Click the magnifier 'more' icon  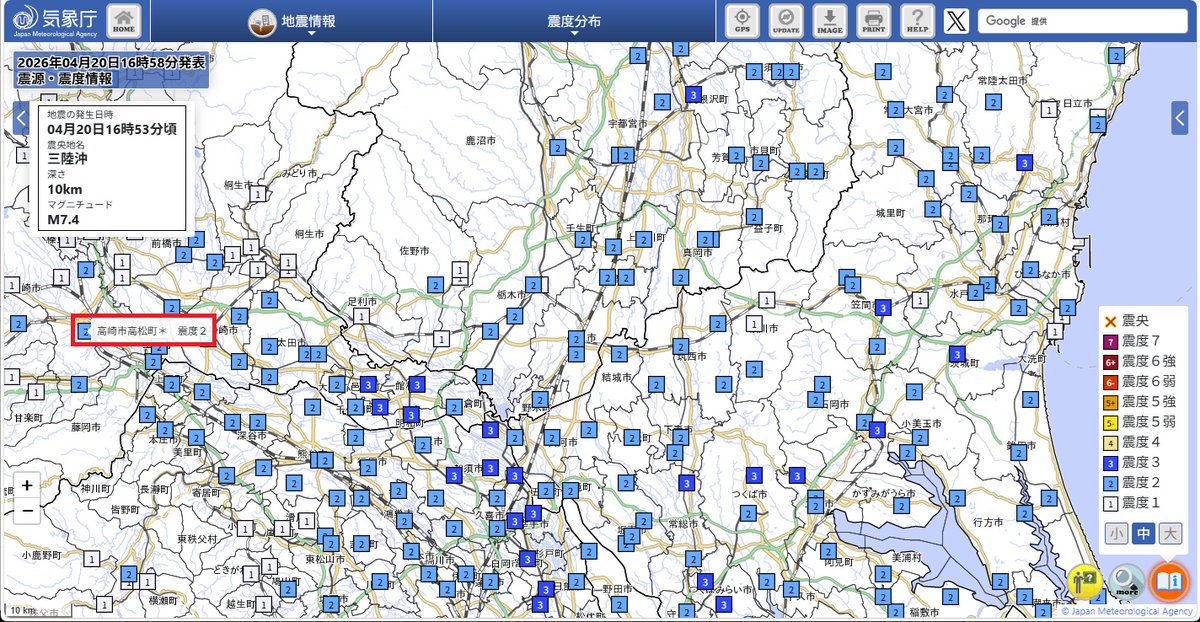[1126, 581]
